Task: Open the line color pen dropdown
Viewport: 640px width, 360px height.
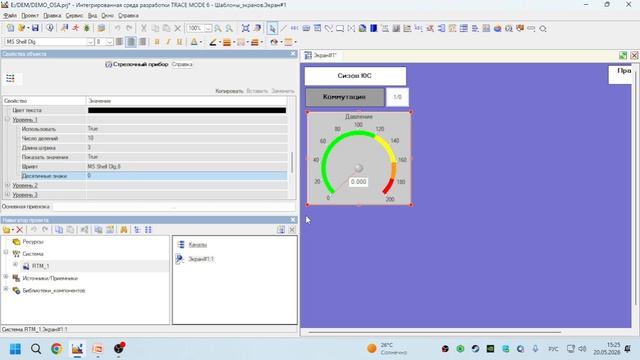Action: pyautogui.click(x=220, y=42)
